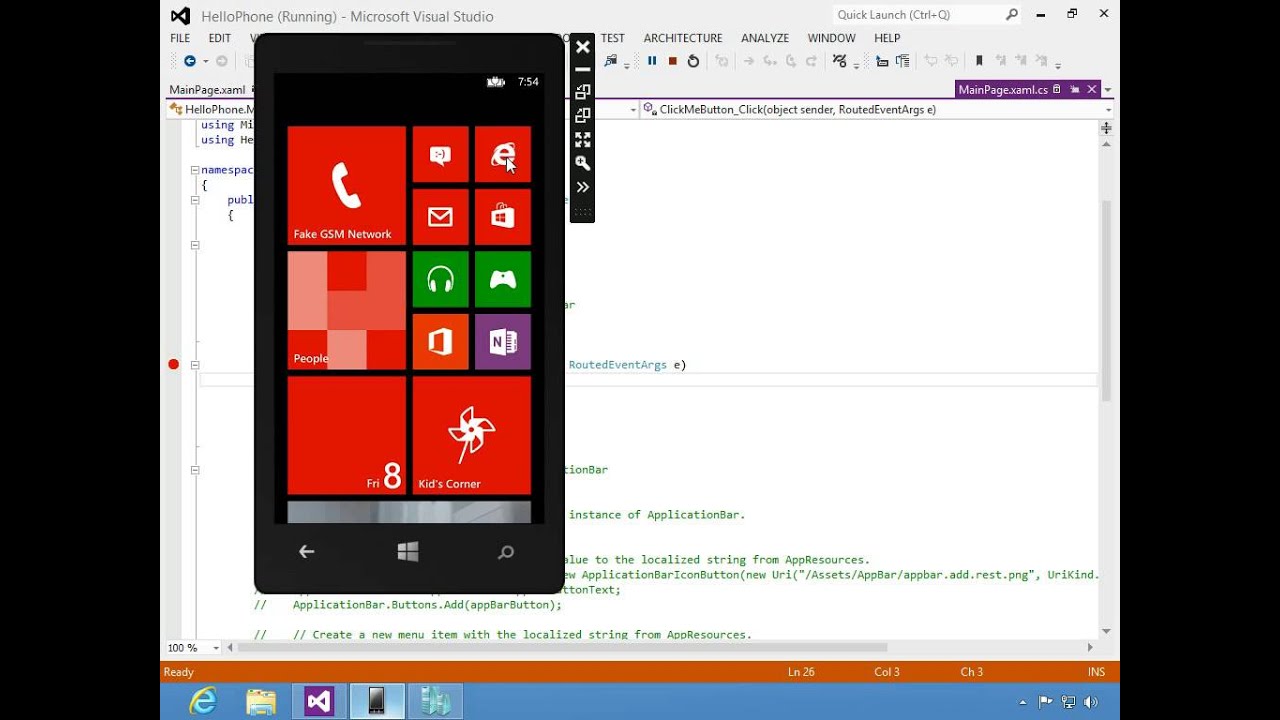The image size is (1280, 720).
Task: Open the Xbox Games tile
Action: pos(502,279)
